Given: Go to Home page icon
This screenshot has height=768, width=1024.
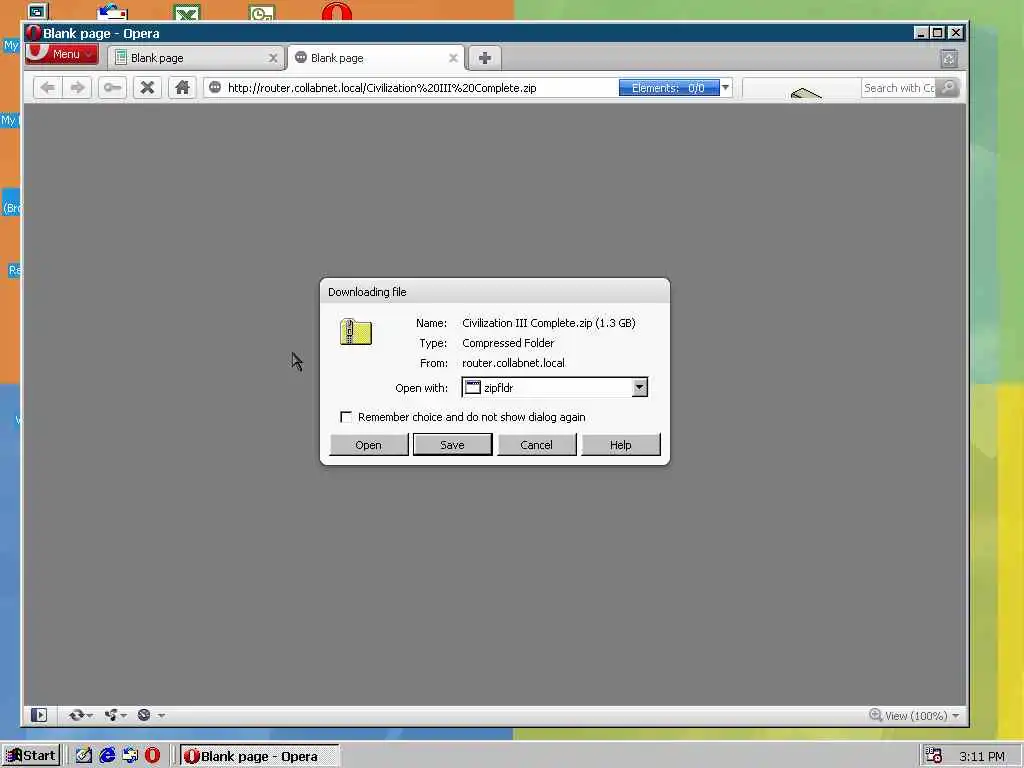Looking at the screenshot, I should 182,88.
